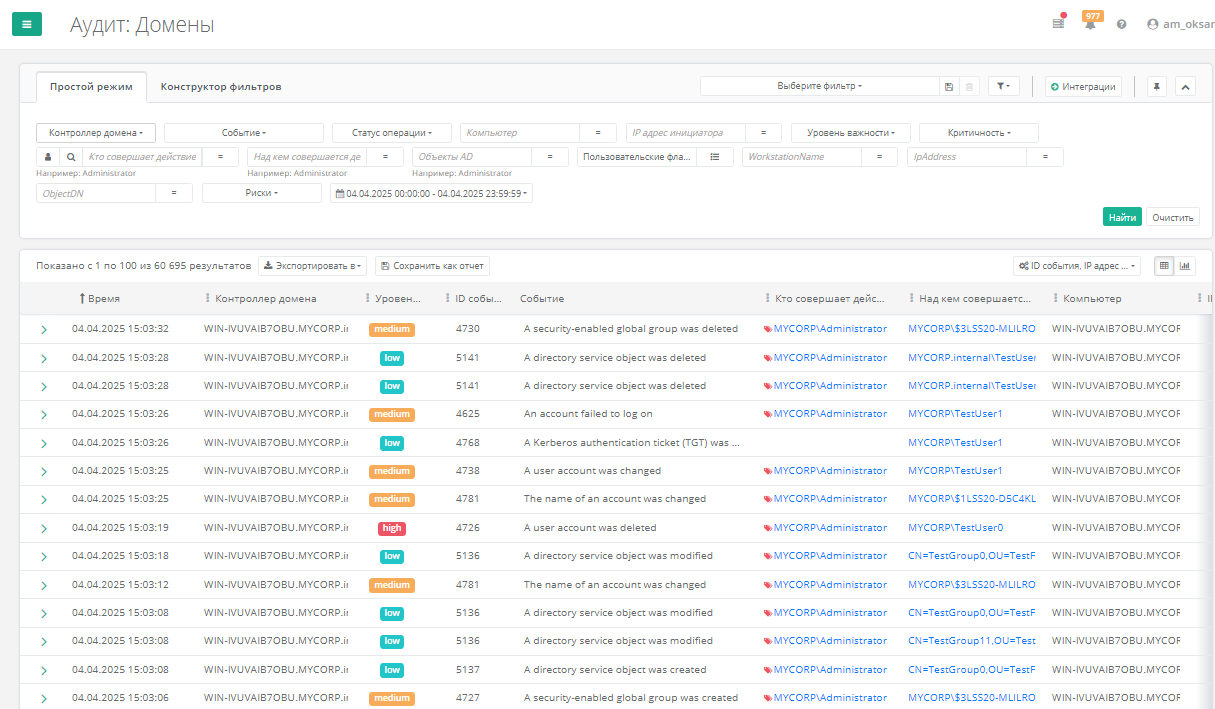Switch to table view of results
Screen dimensions: 1215x709
[1164, 266]
